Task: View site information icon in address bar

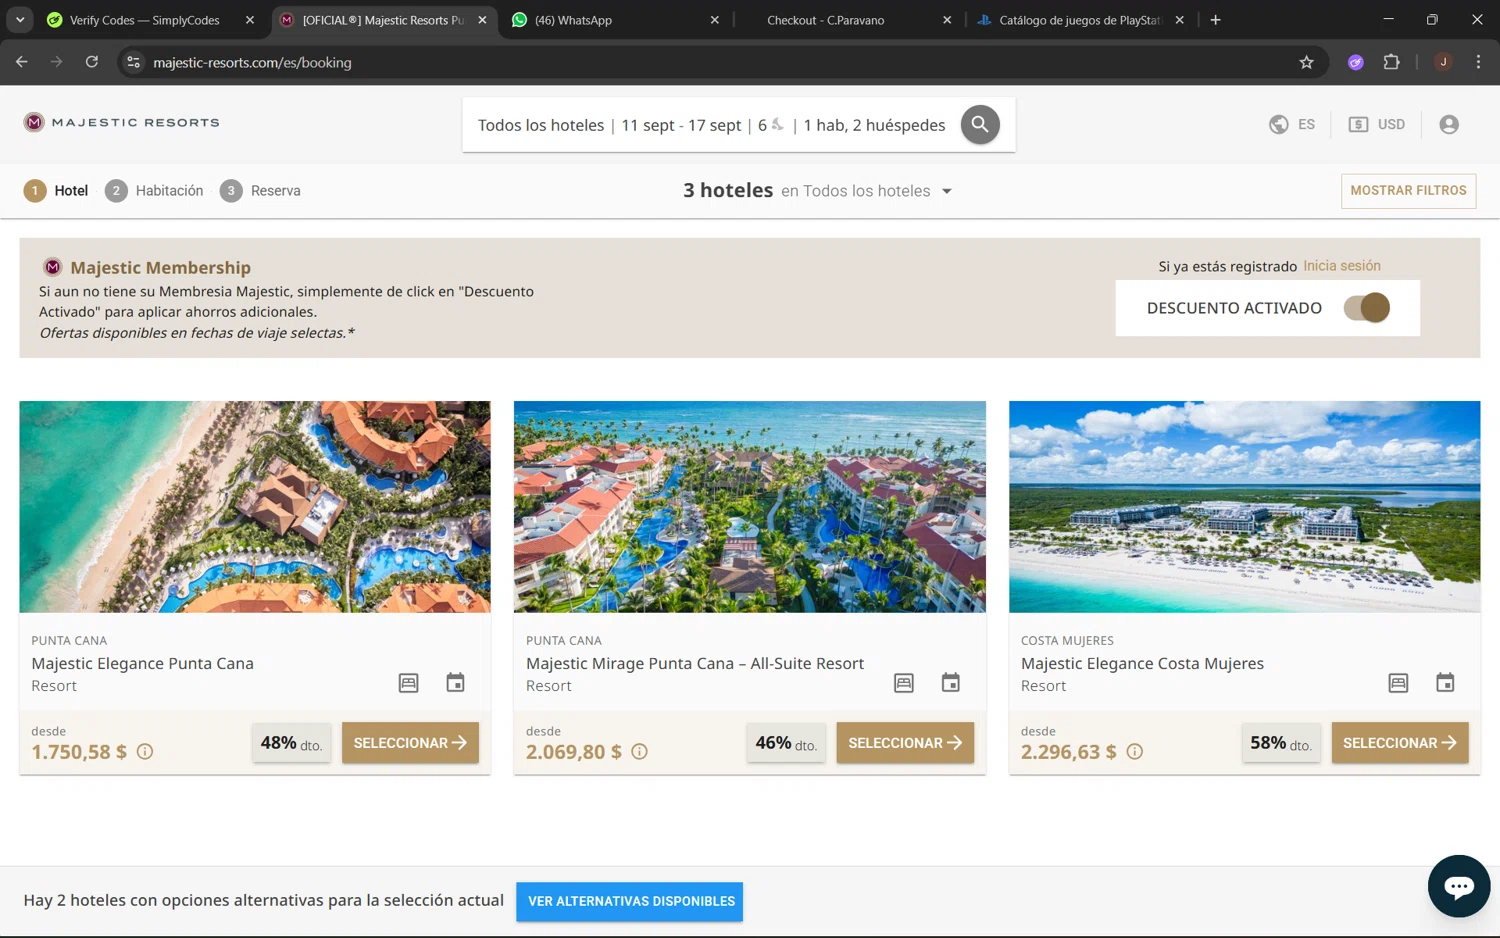Action: [132, 62]
